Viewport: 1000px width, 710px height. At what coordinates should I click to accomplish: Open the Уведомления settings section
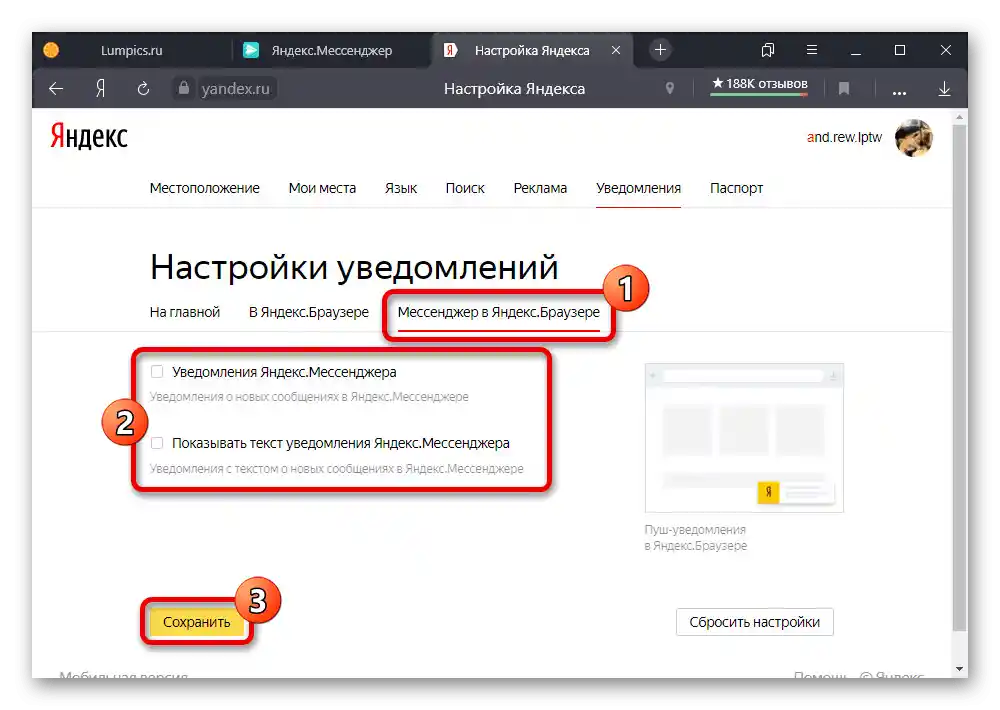click(x=638, y=188)
